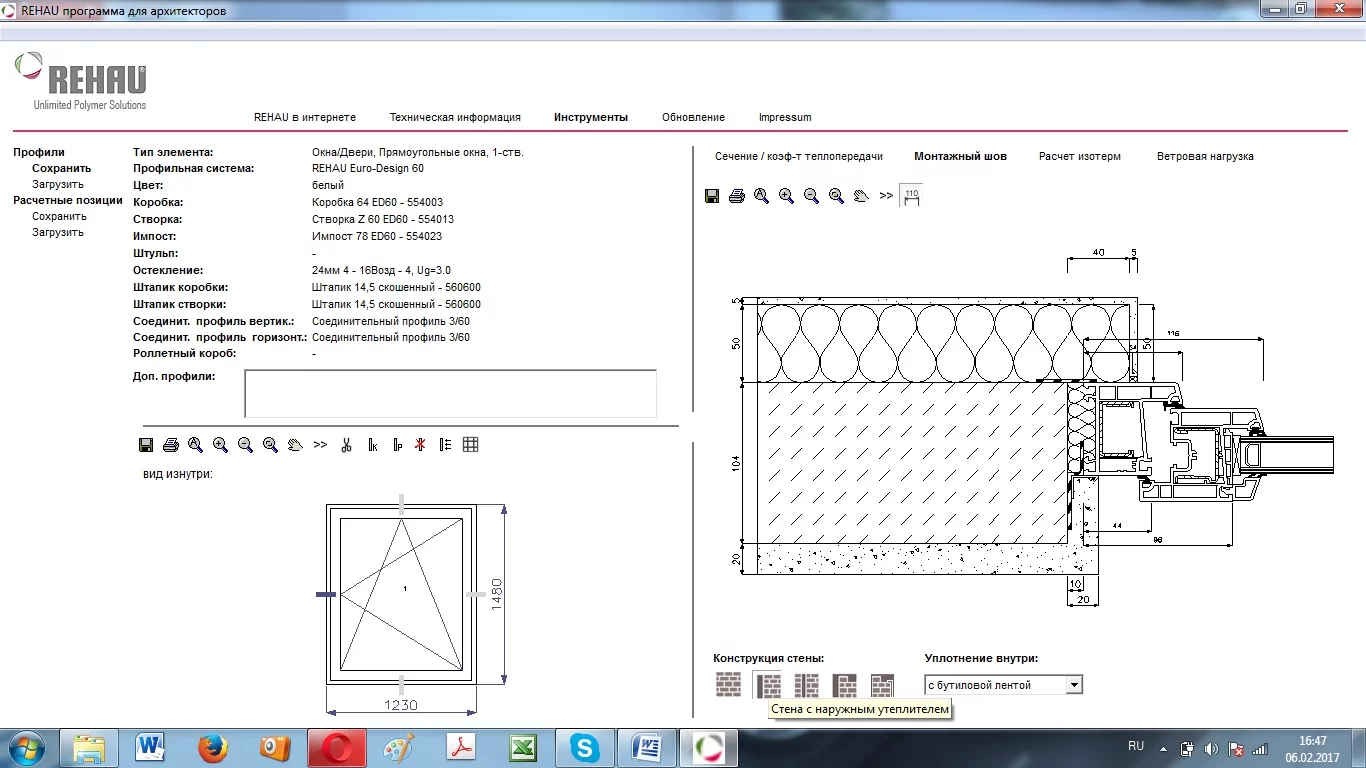Switch to the "Расчет изотерм" tab
This screenshot has height=768, width=1366.
click(1079, 156)
